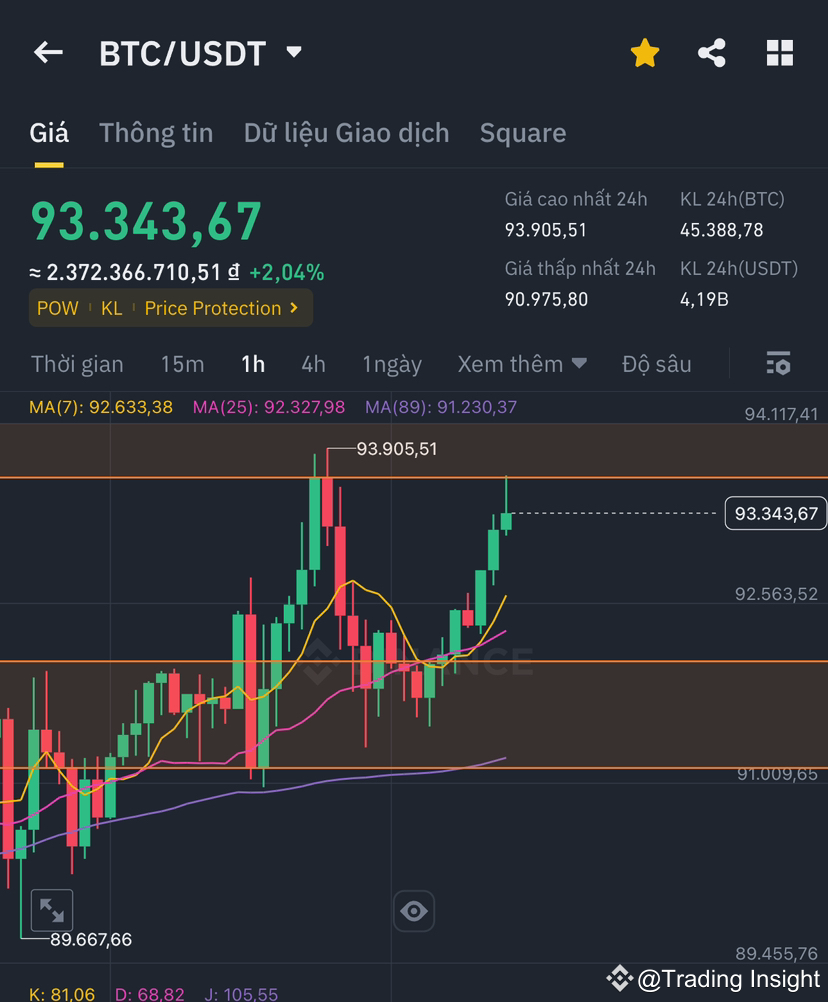Tap the back arrow to exit chart
This screenshot has width=828, height=1002.
tap(48, 53)
